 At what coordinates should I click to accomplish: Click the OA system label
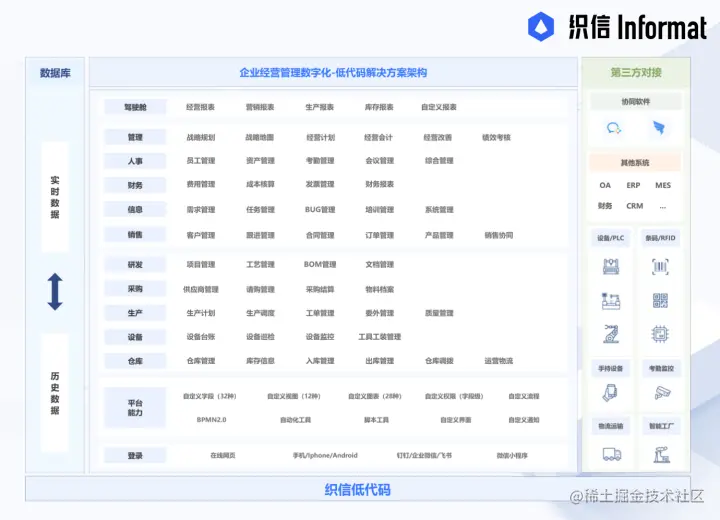(605, 185)
